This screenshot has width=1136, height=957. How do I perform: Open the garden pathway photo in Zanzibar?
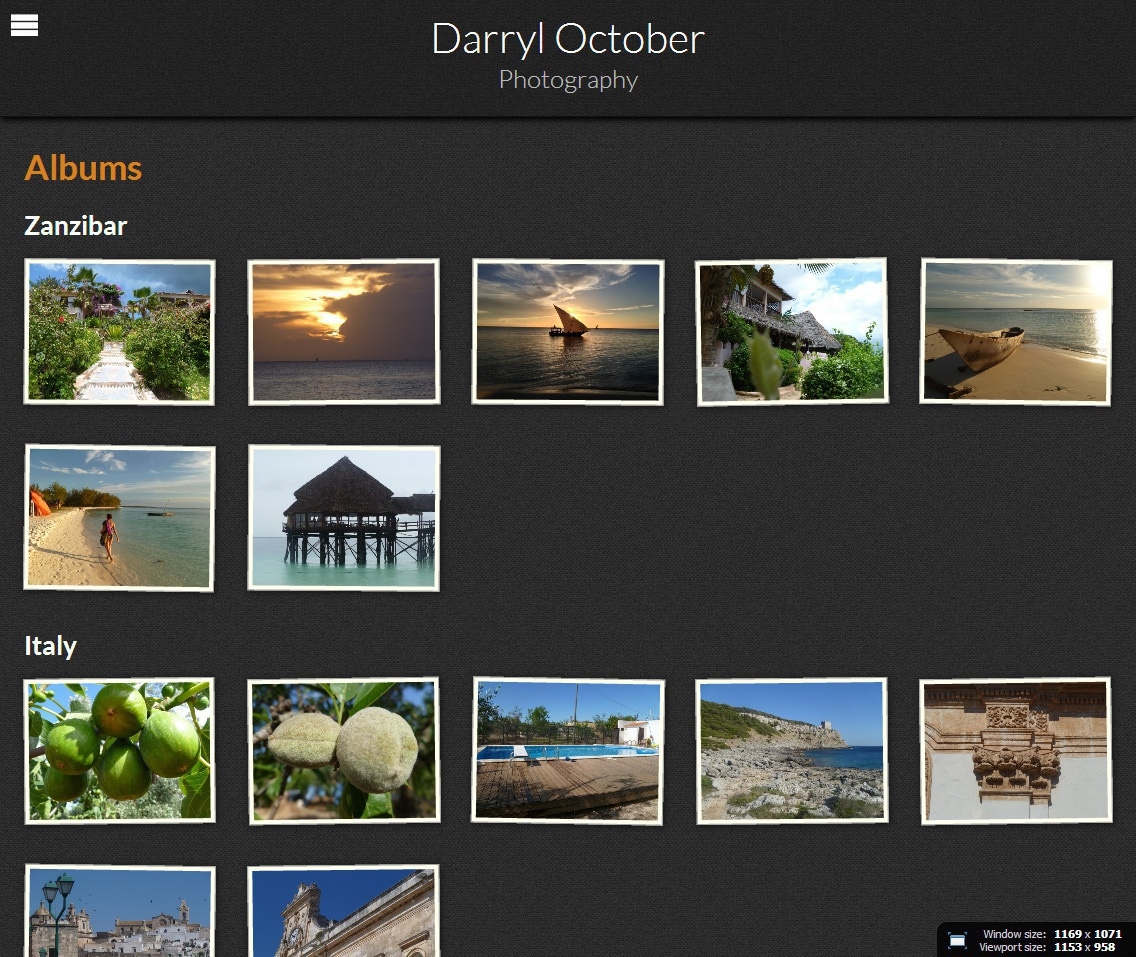coord(119,331)
